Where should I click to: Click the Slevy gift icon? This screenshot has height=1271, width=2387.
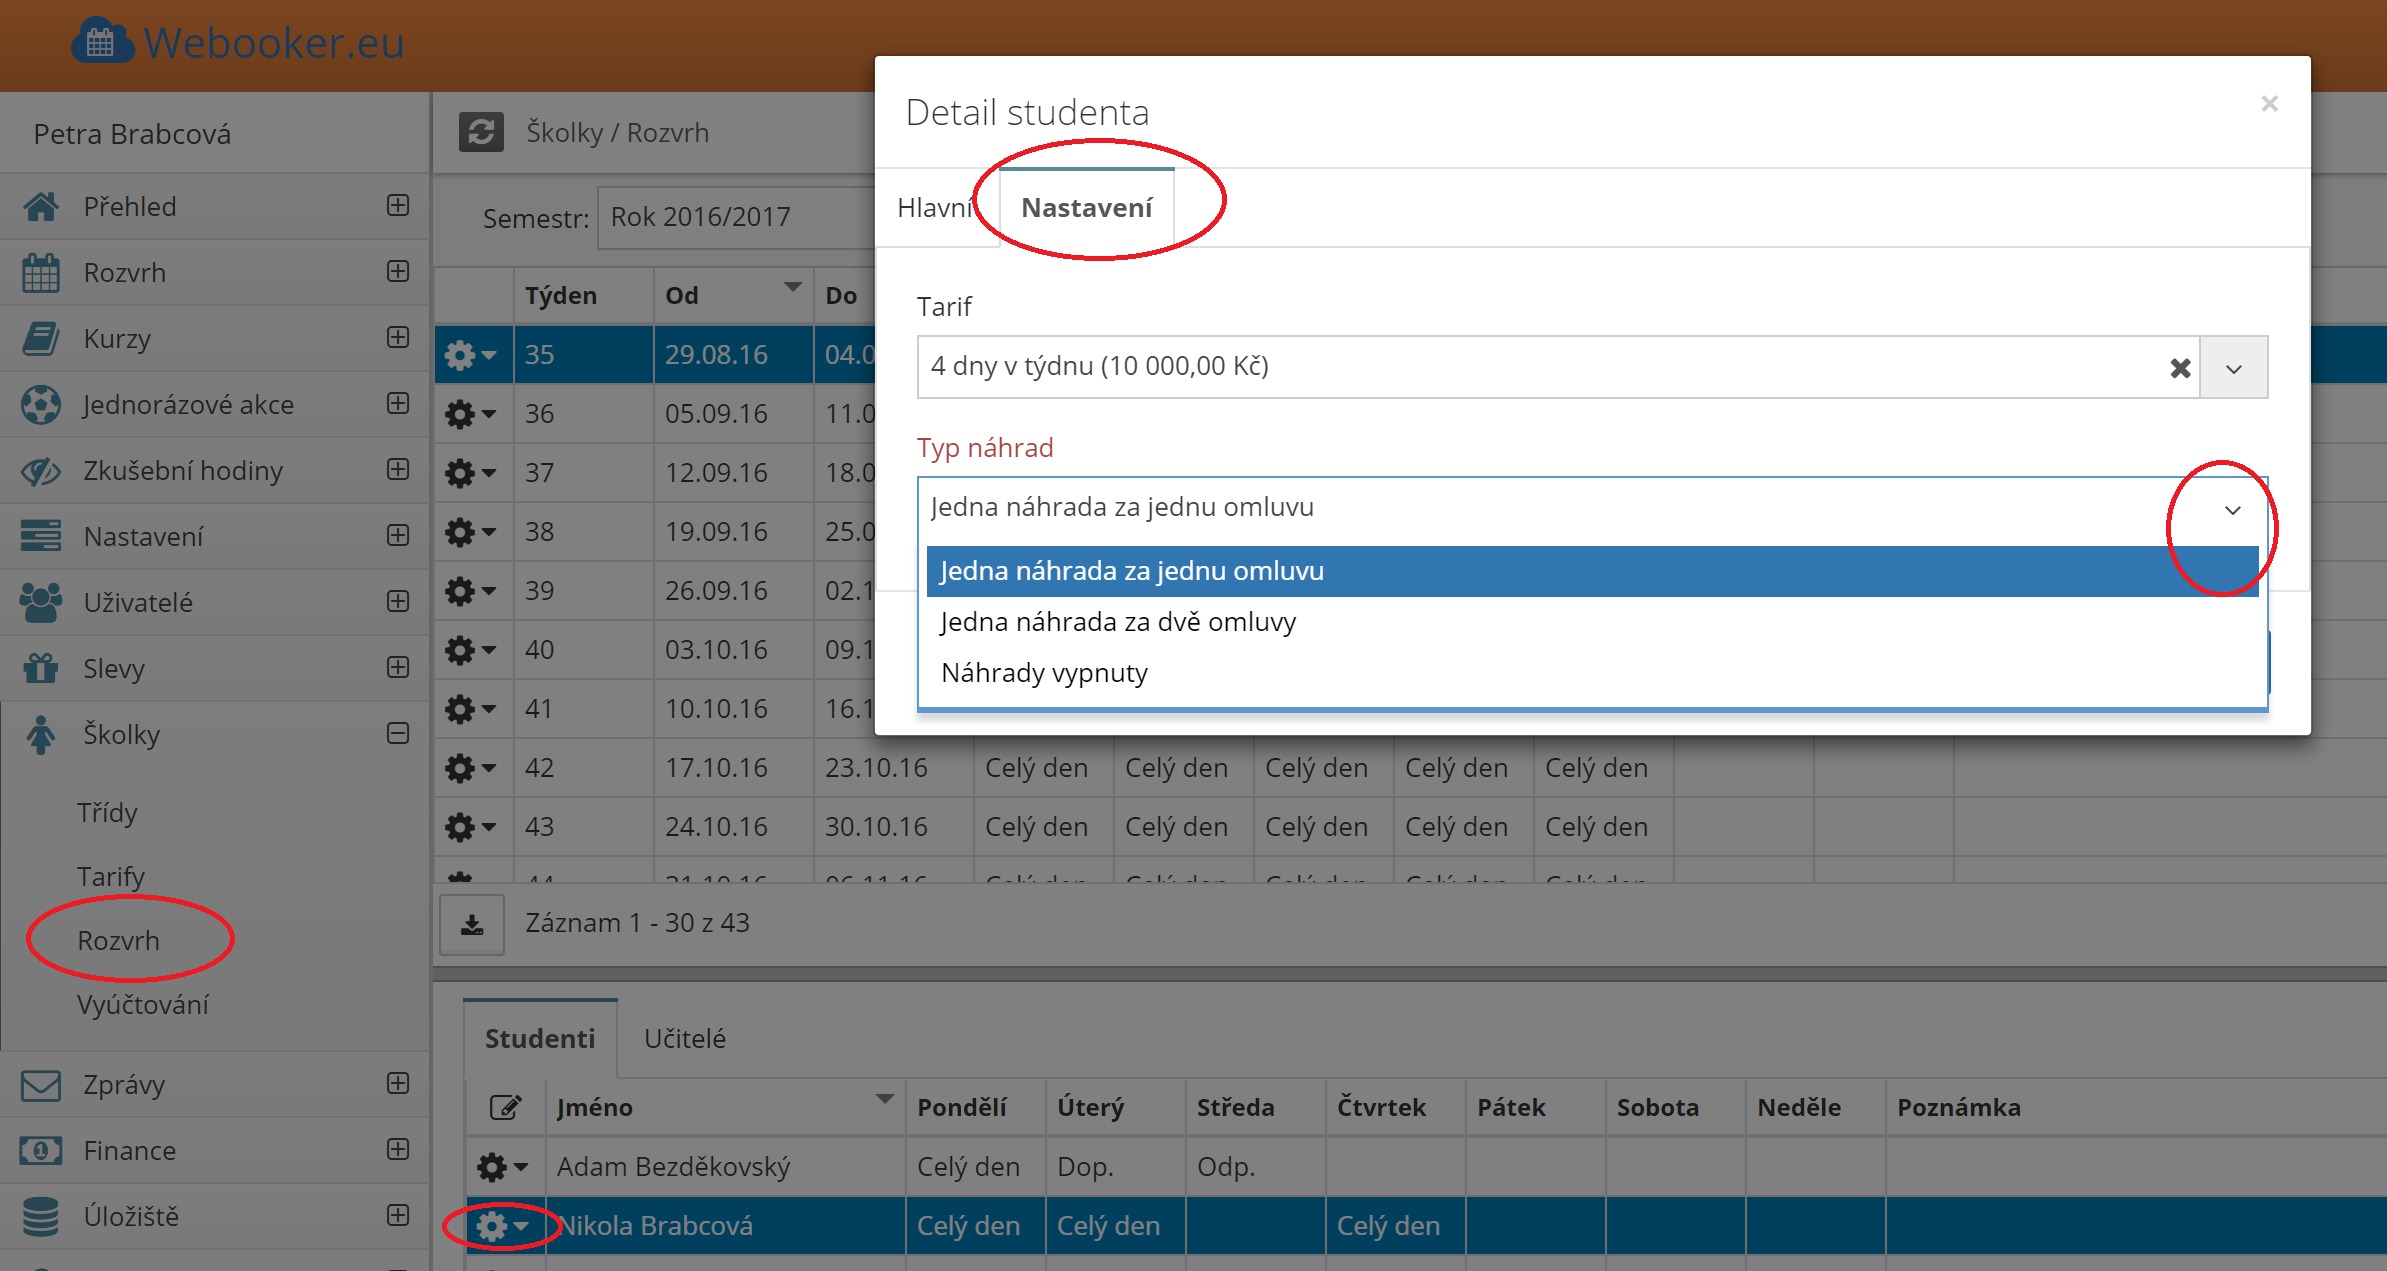[41, 668]
